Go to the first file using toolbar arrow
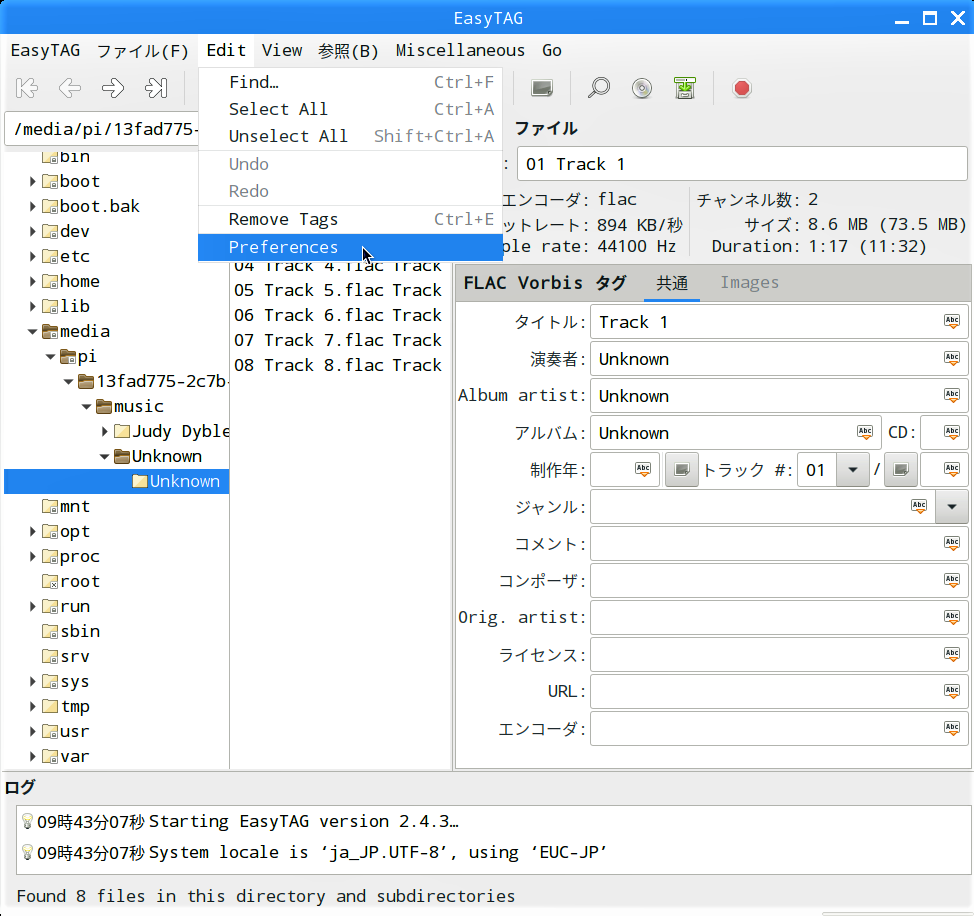The height and width of the screenshot is (916, 974). (27, 88)
